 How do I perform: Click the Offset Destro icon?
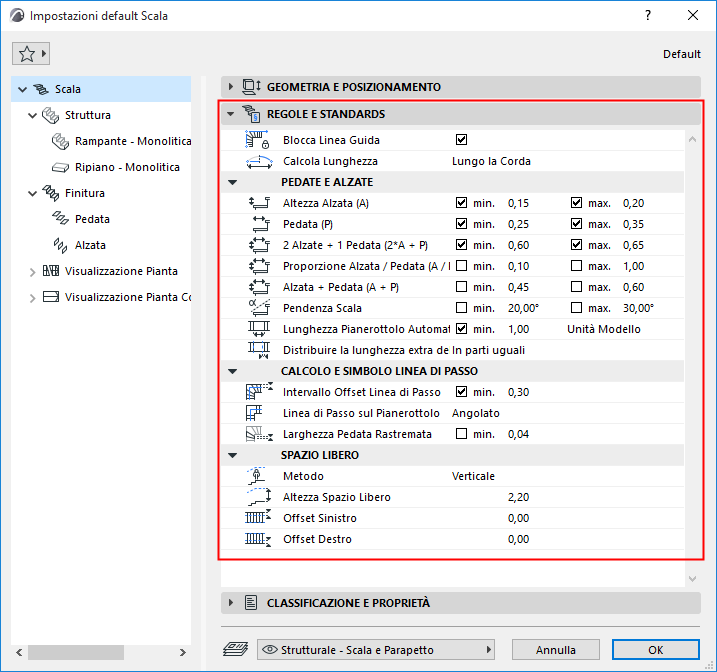tap(258, 539)
